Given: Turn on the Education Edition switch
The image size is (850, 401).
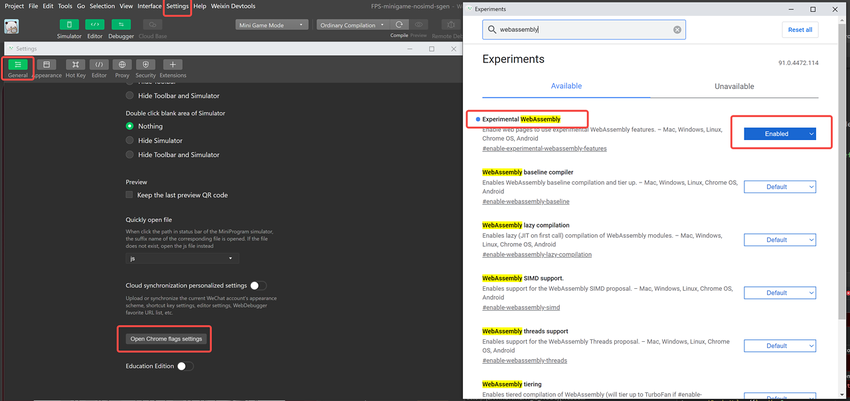Looking at the screenshot, I should point(184,367).
